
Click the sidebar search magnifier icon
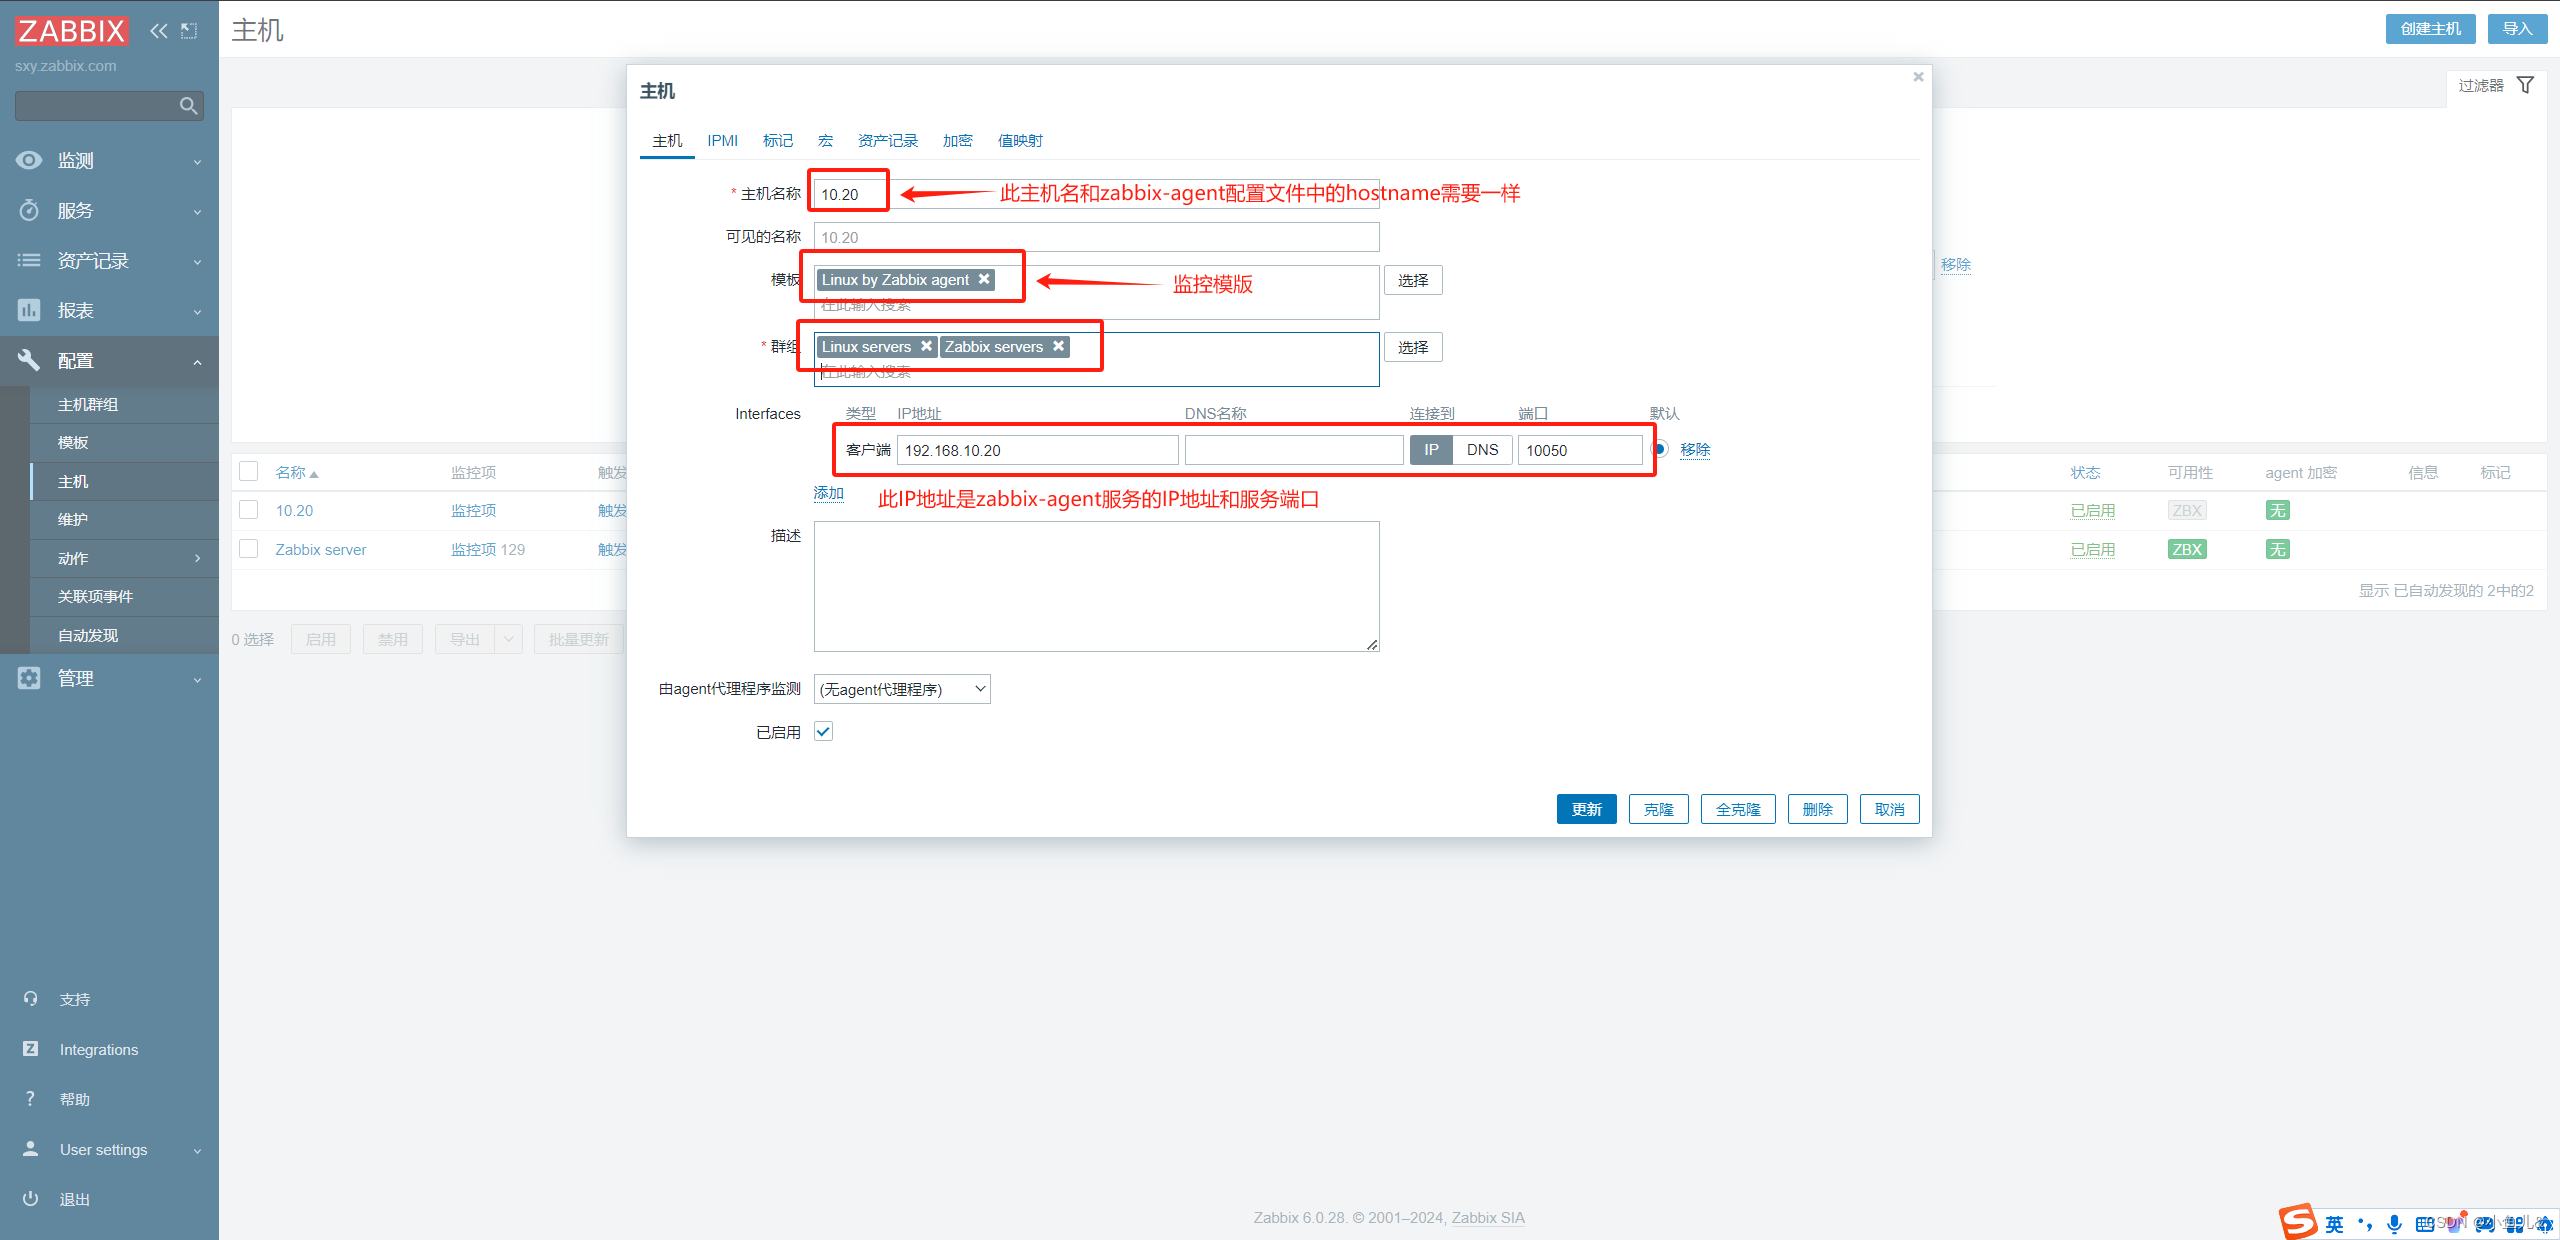tap(188, 106)
